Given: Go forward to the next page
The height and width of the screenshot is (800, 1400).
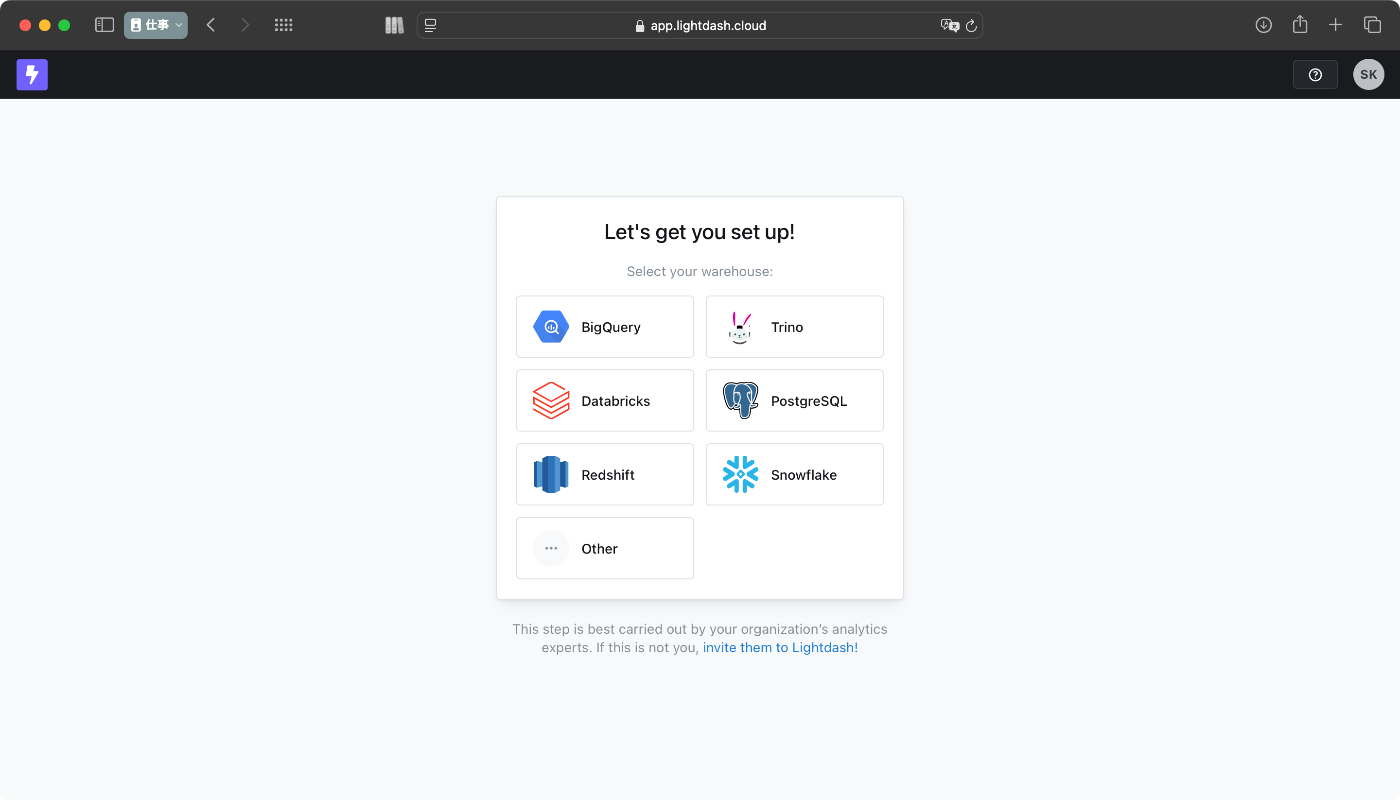Looking at the screenshot, I should pos(245,25).
